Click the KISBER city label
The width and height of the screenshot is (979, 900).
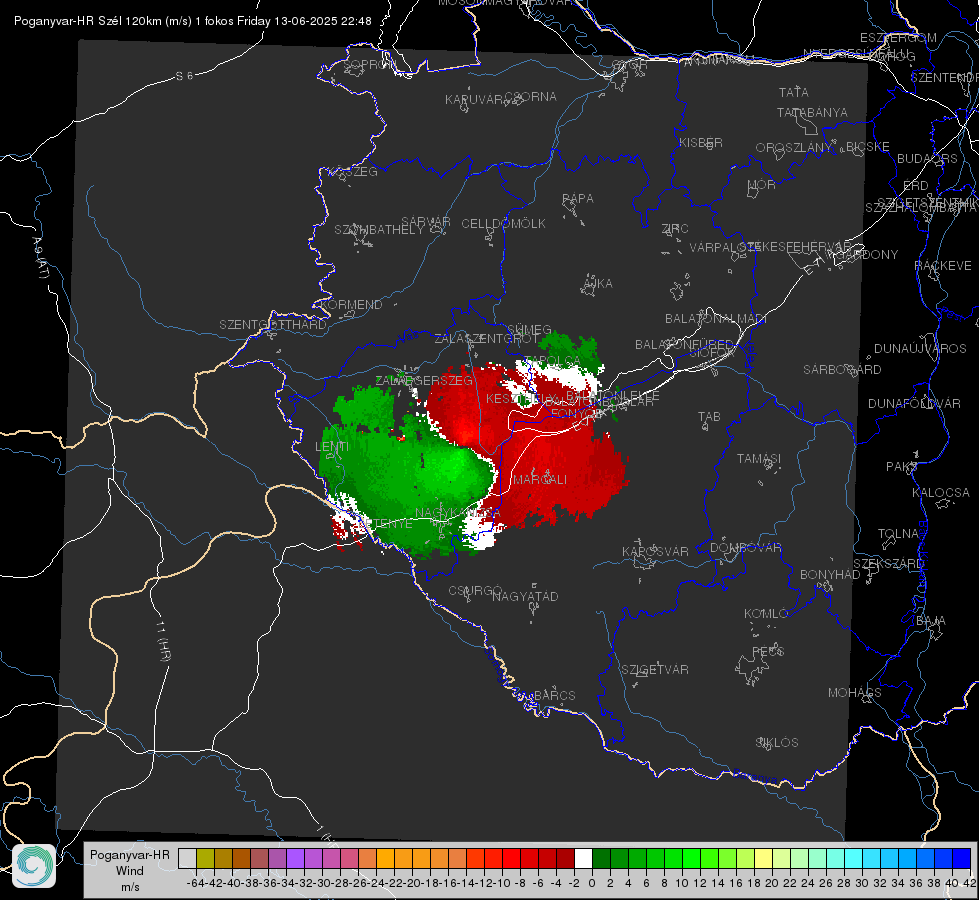(x=701, y=143)
